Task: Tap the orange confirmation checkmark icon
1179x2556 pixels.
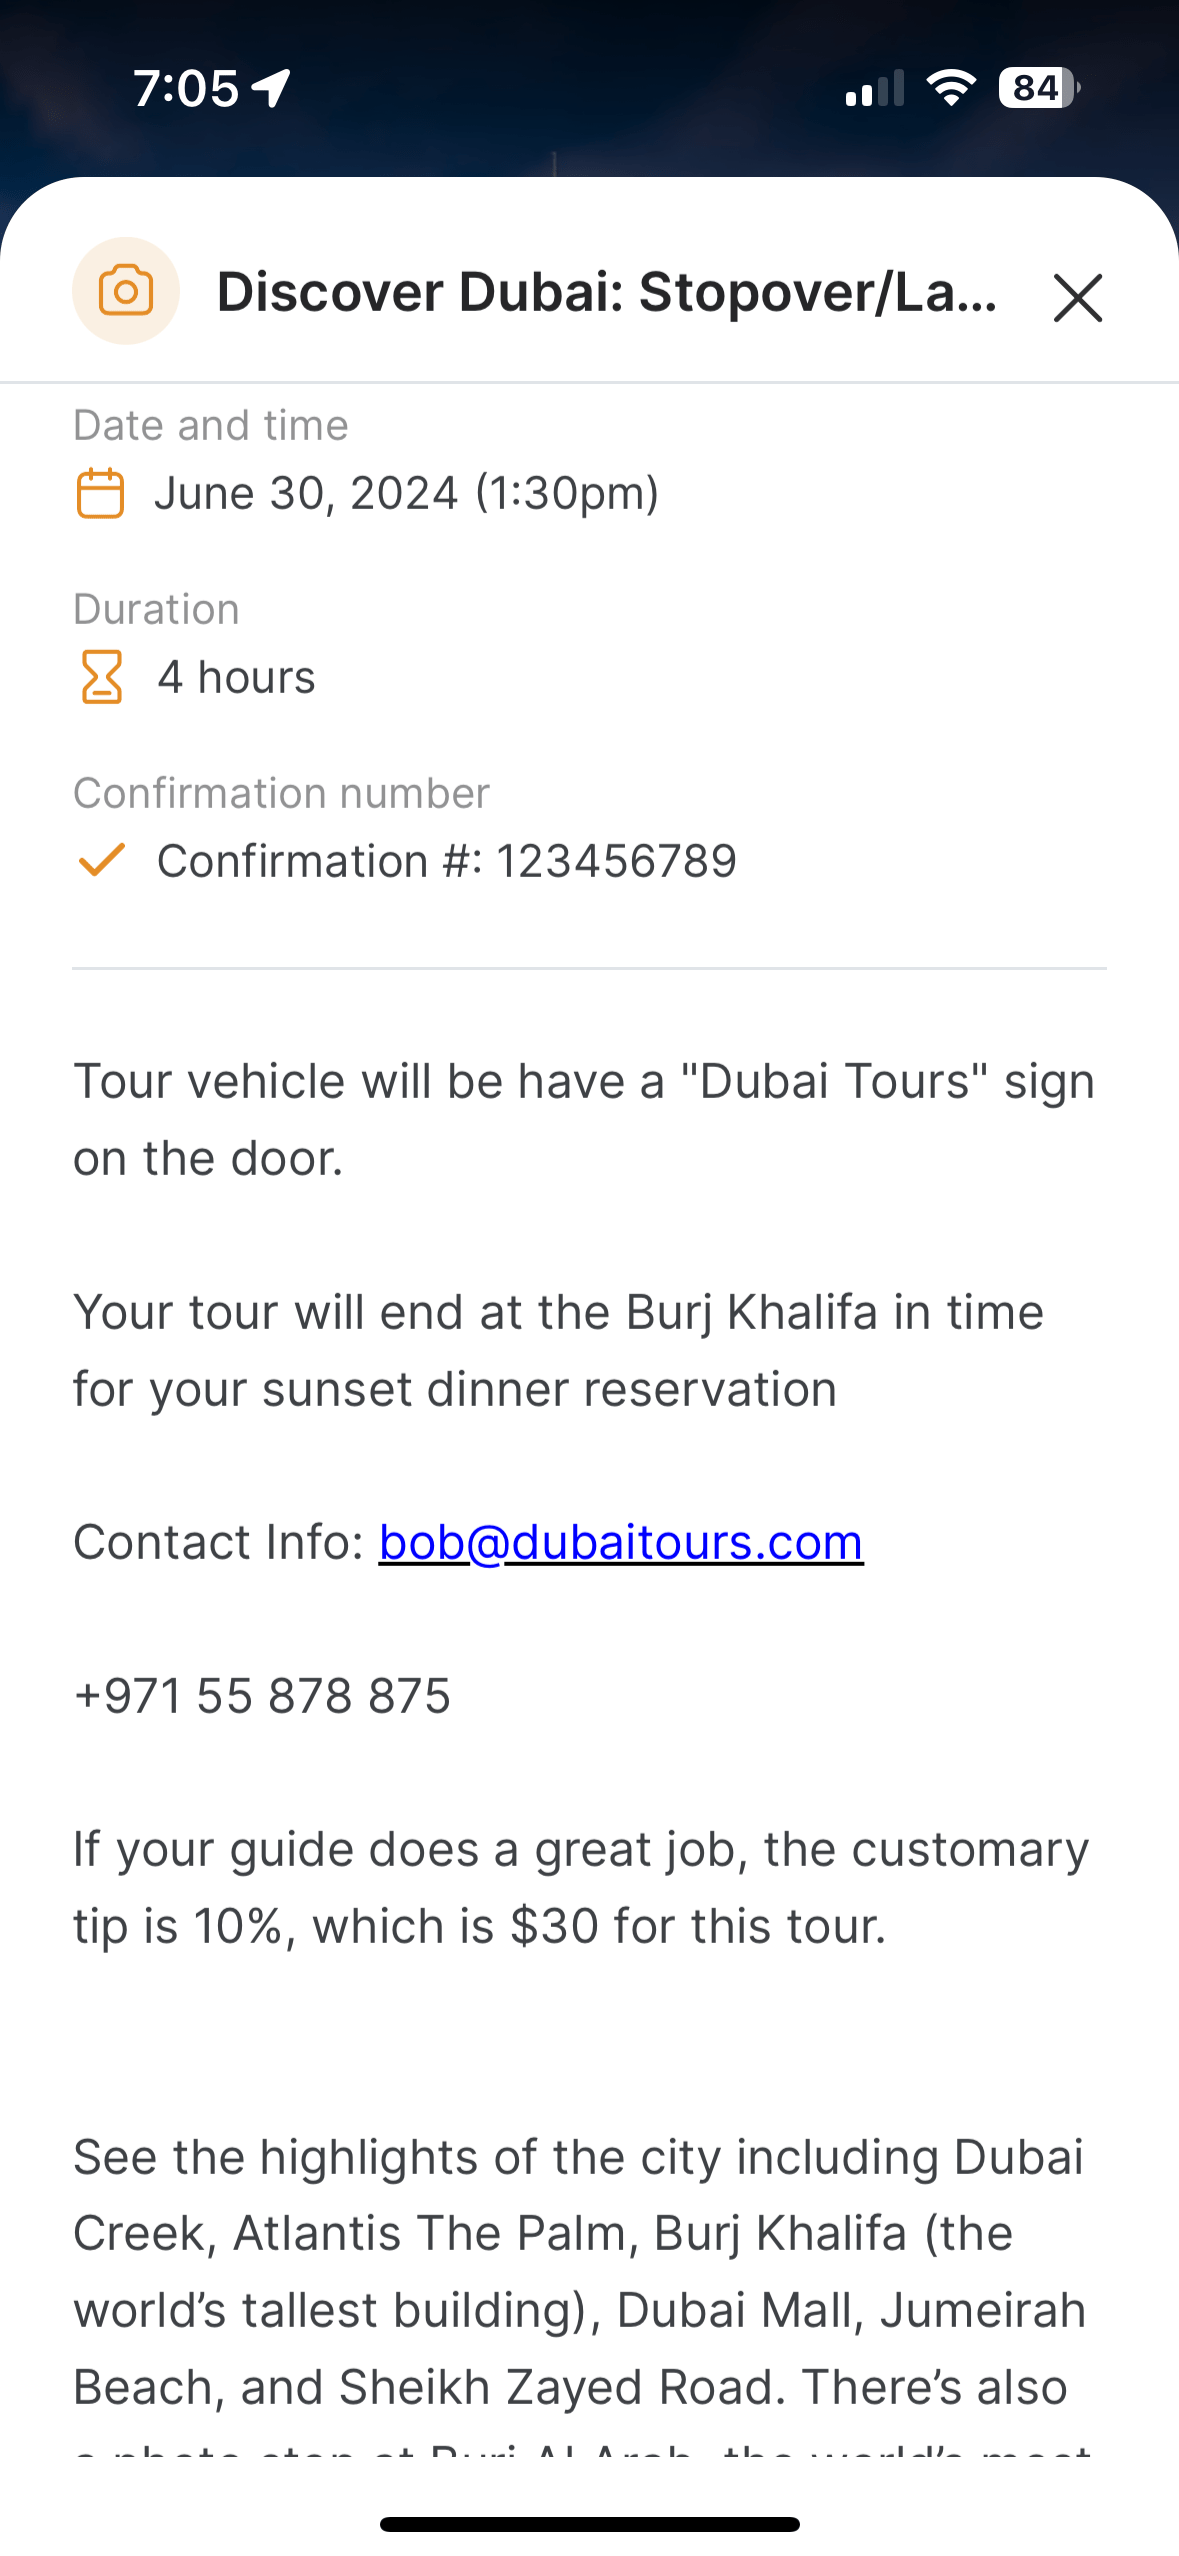Action: (x=101, y=860)
